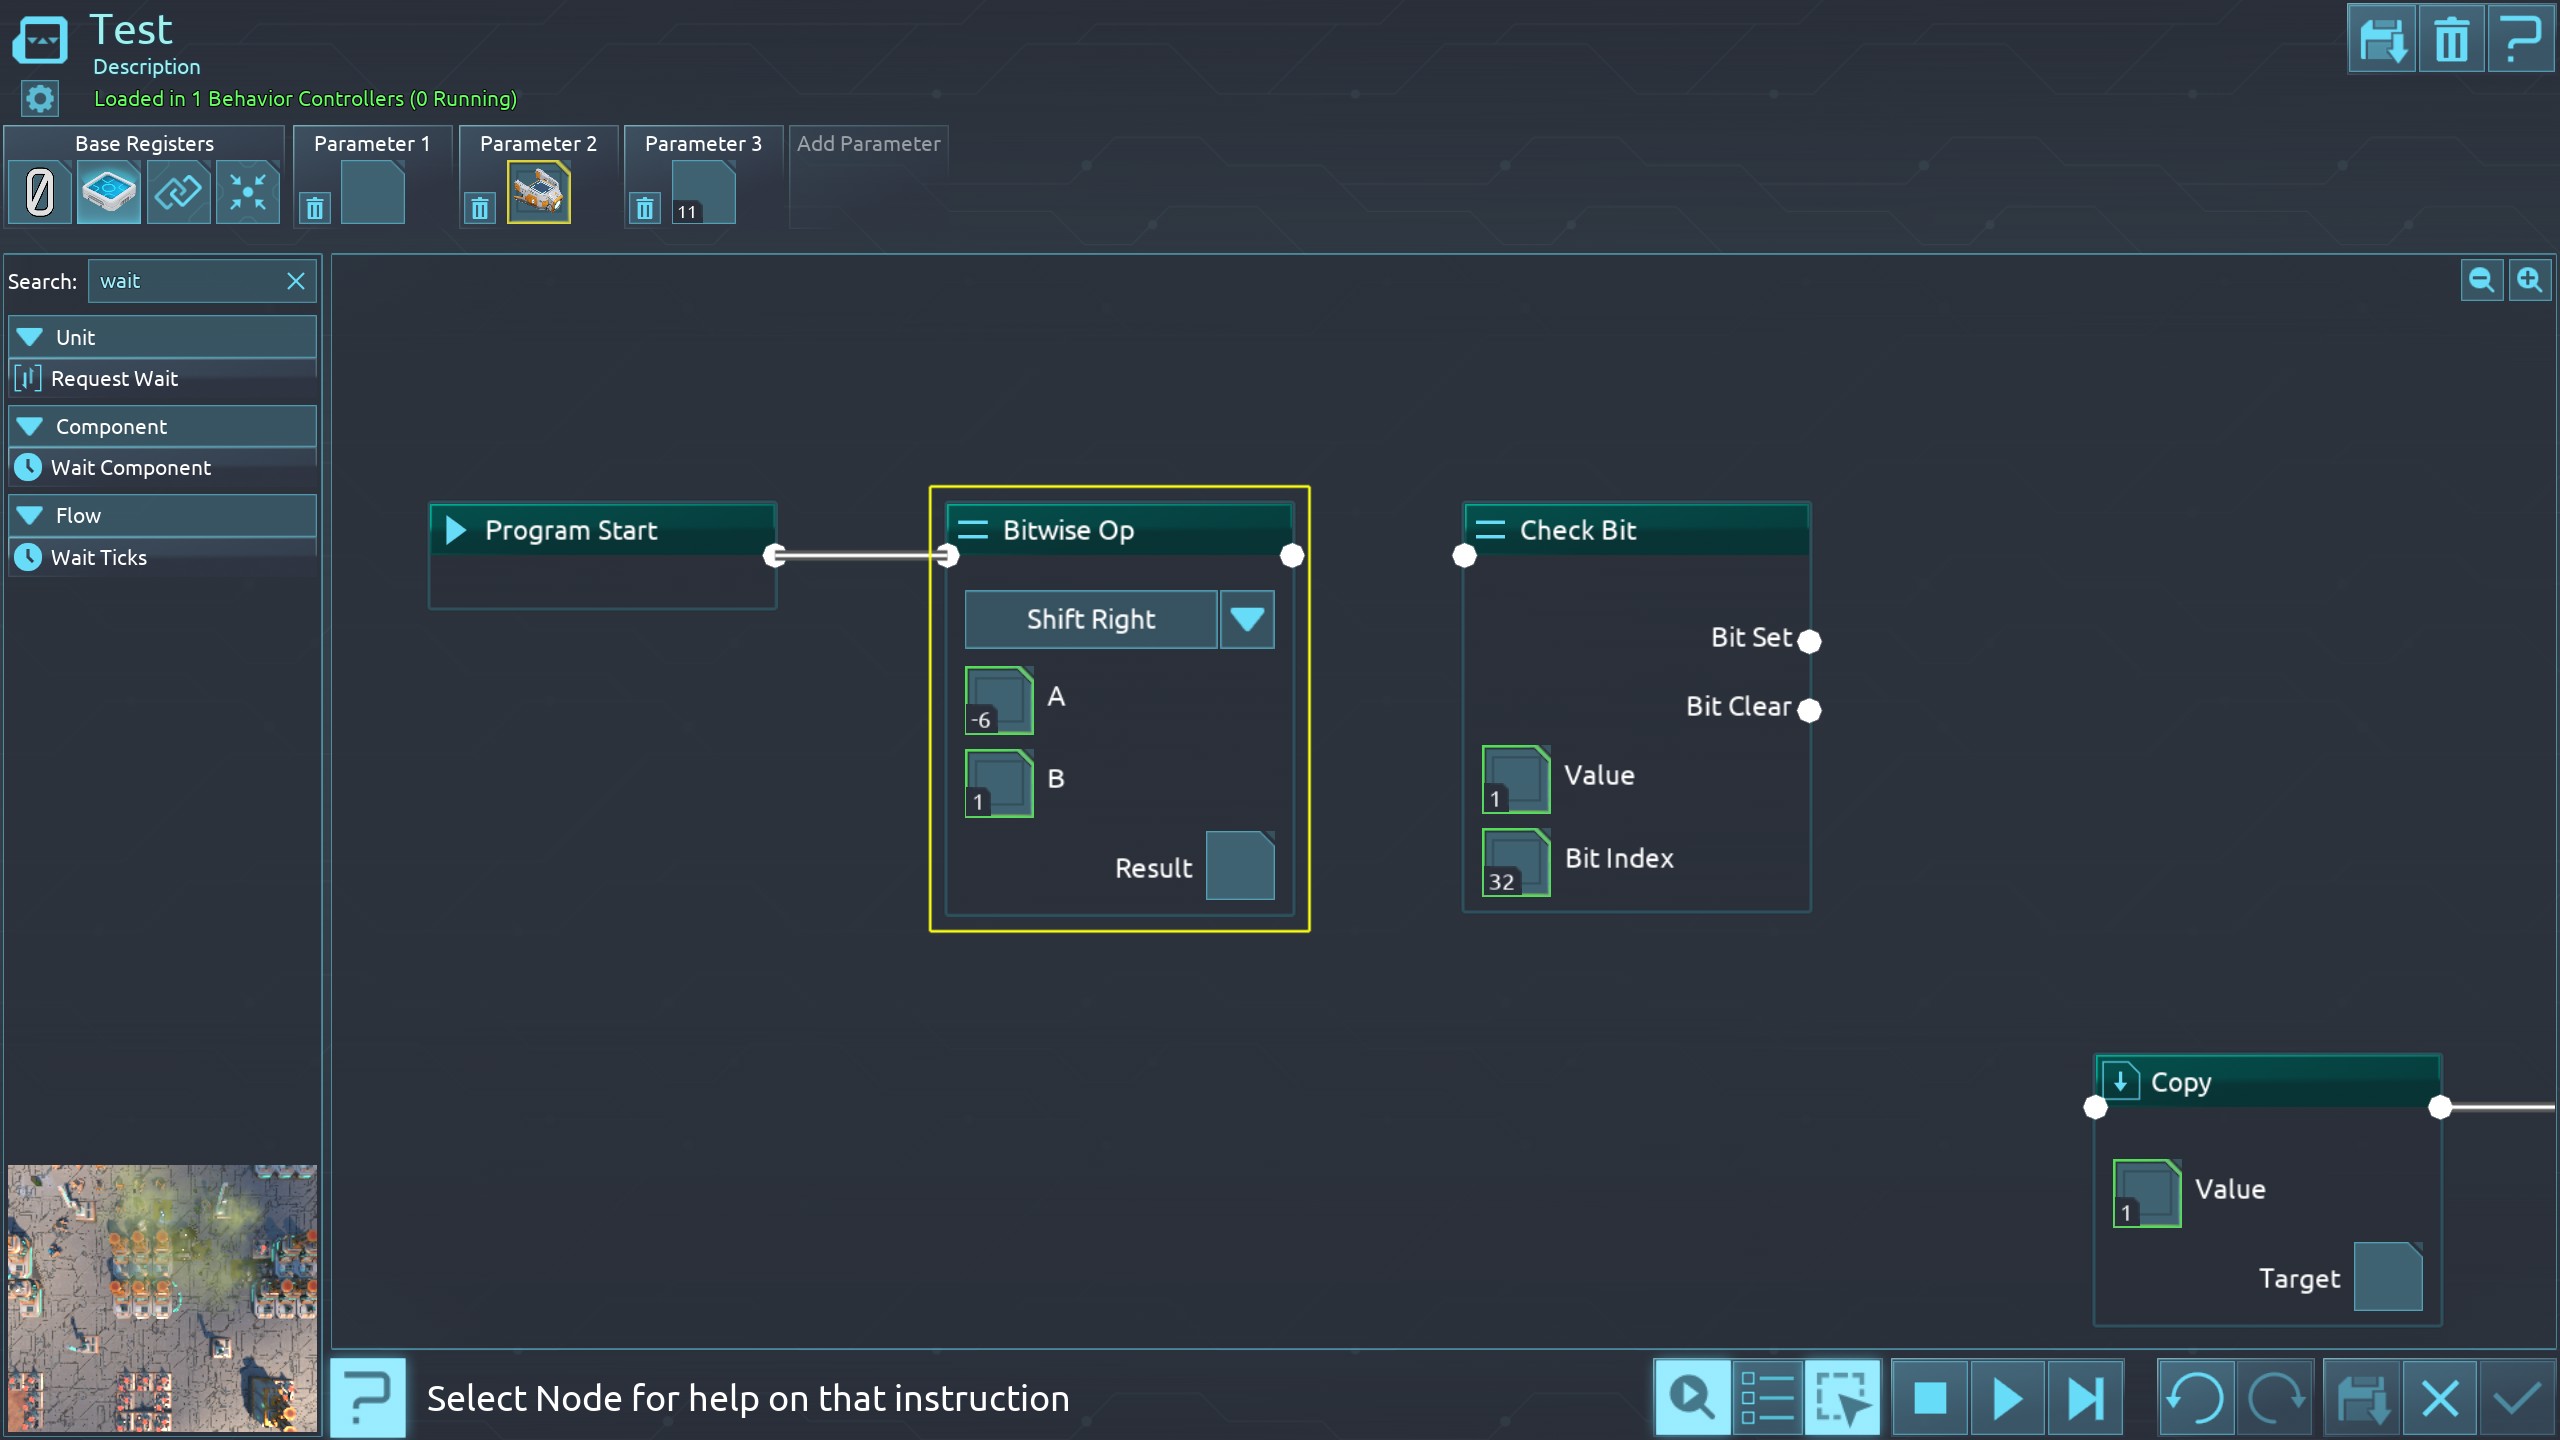Click the help question mark icon bottom-left
This screenshot has height=1440, width=2560.
coord(368,1398)
